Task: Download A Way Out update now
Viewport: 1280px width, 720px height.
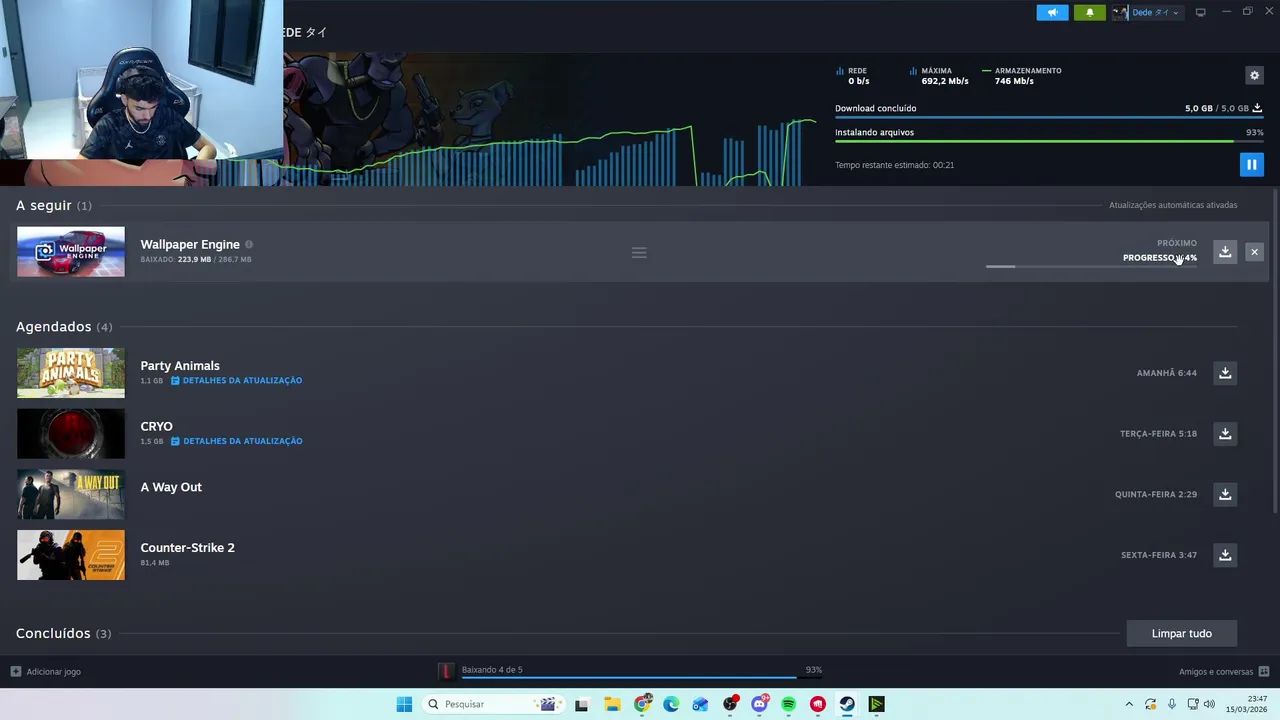Action: coord(1225,494)
